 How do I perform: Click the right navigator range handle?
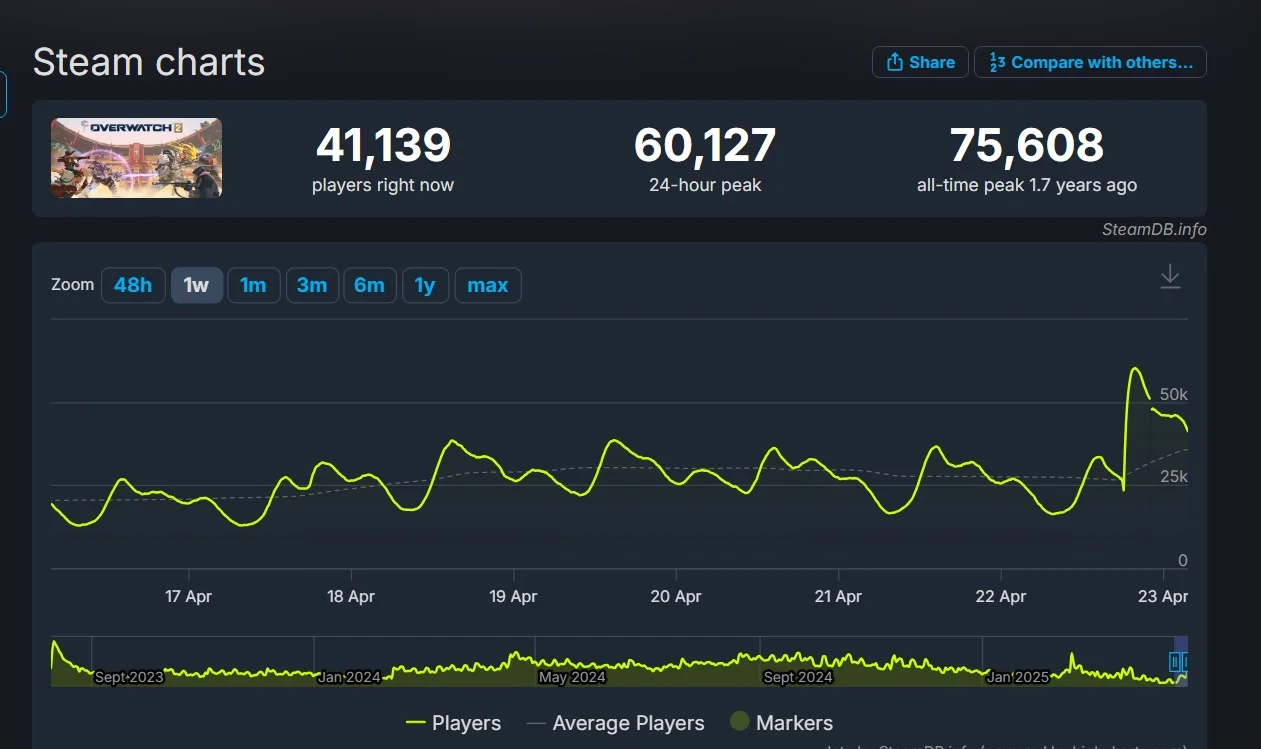tap(1185, 662)
